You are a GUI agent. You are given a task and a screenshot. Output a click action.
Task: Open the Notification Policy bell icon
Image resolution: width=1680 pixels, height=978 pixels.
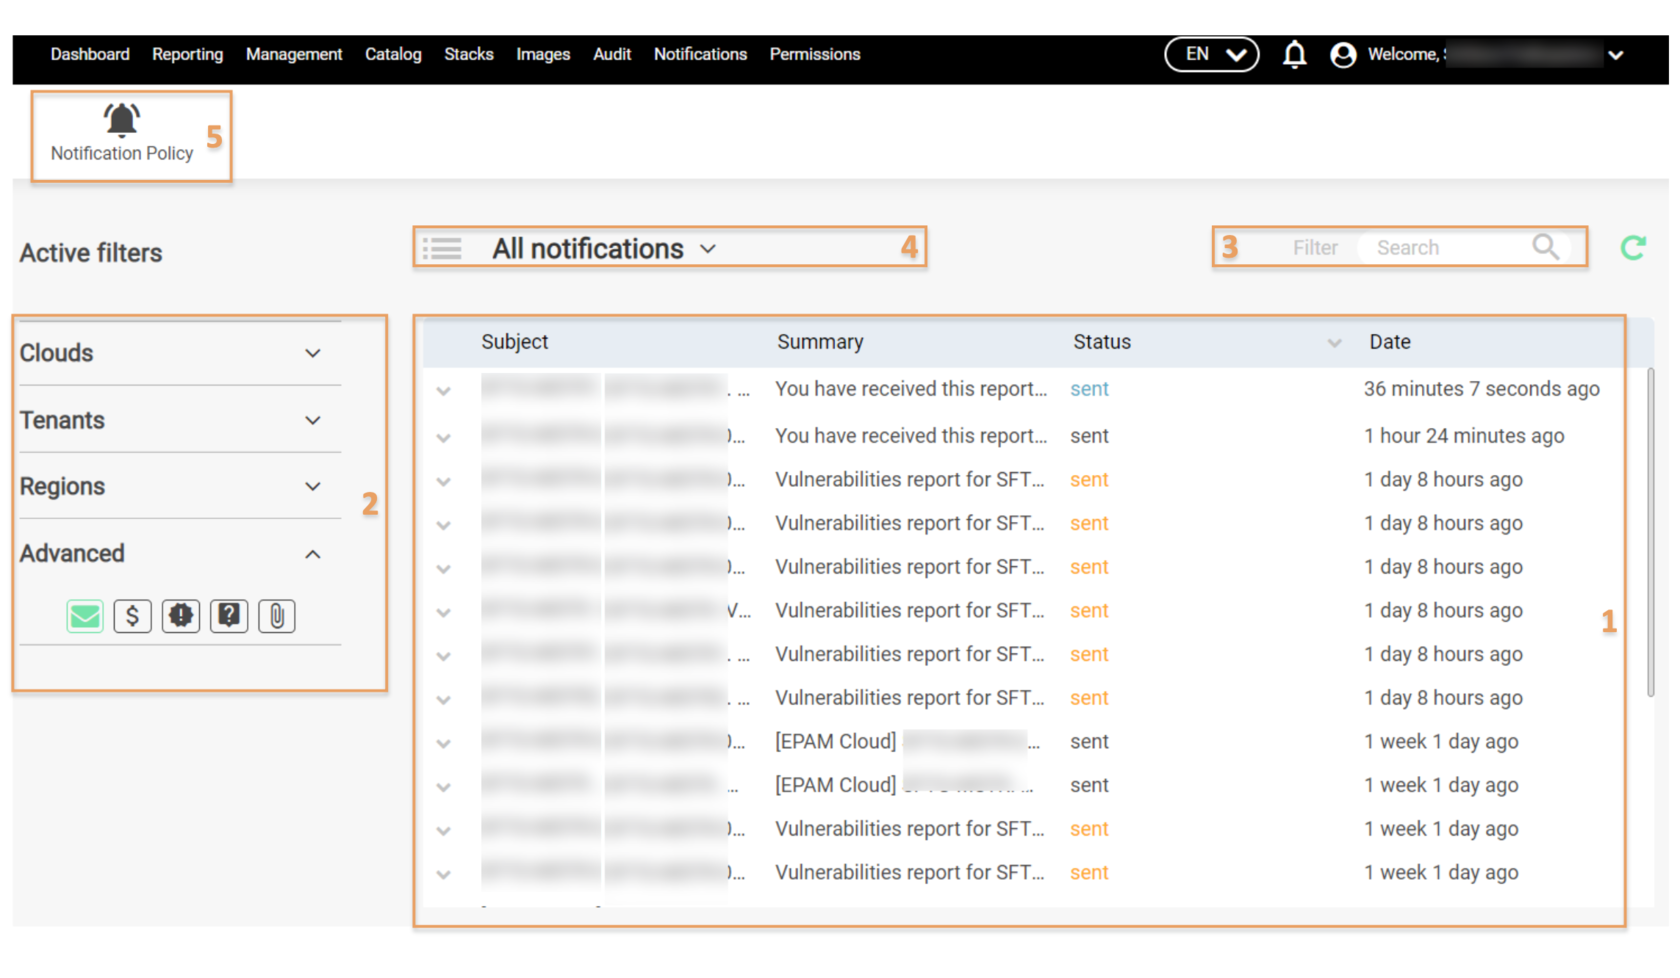click(122, 120)
